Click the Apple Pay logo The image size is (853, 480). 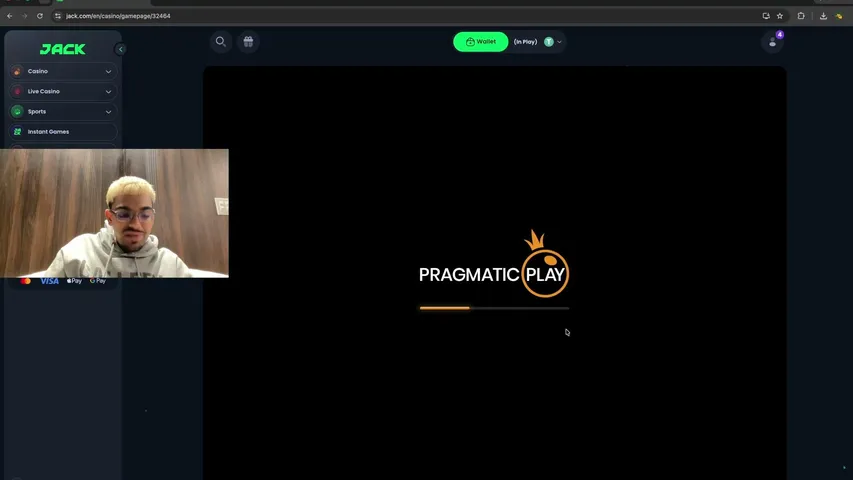[x=74, y=281]
